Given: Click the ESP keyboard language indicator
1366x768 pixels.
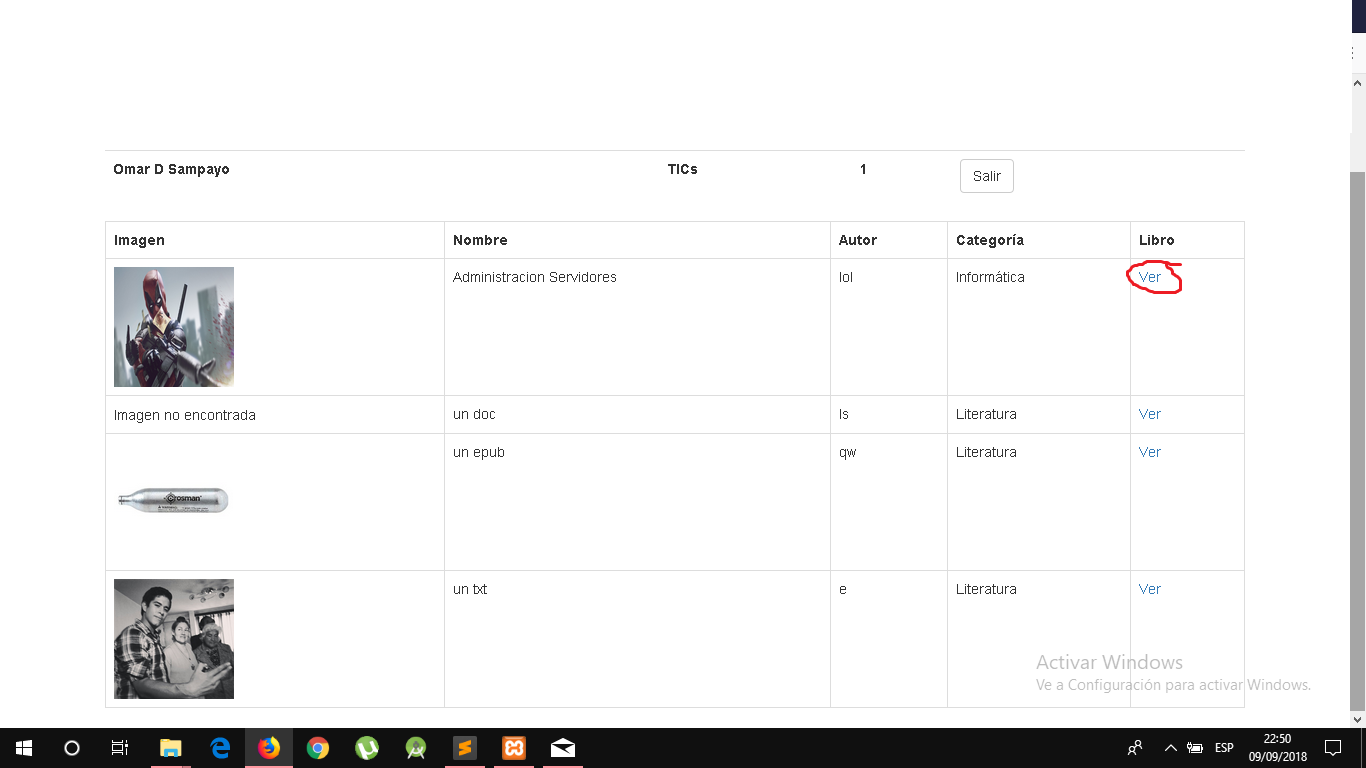Looking at the screenshot, I should tap(1224, 748).
